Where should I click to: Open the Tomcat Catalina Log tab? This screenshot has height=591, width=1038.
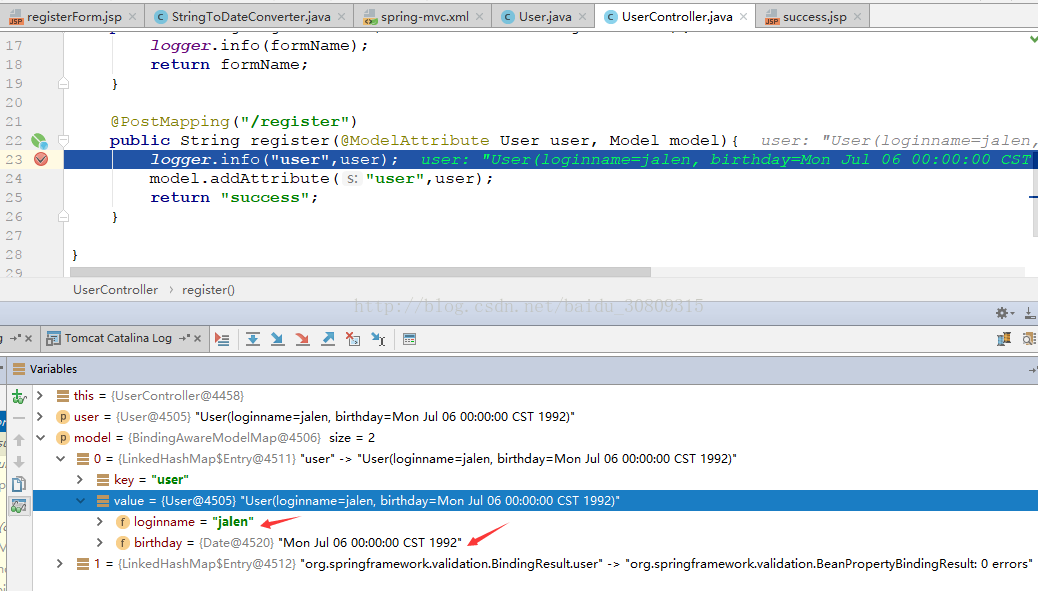pos(118,338)
